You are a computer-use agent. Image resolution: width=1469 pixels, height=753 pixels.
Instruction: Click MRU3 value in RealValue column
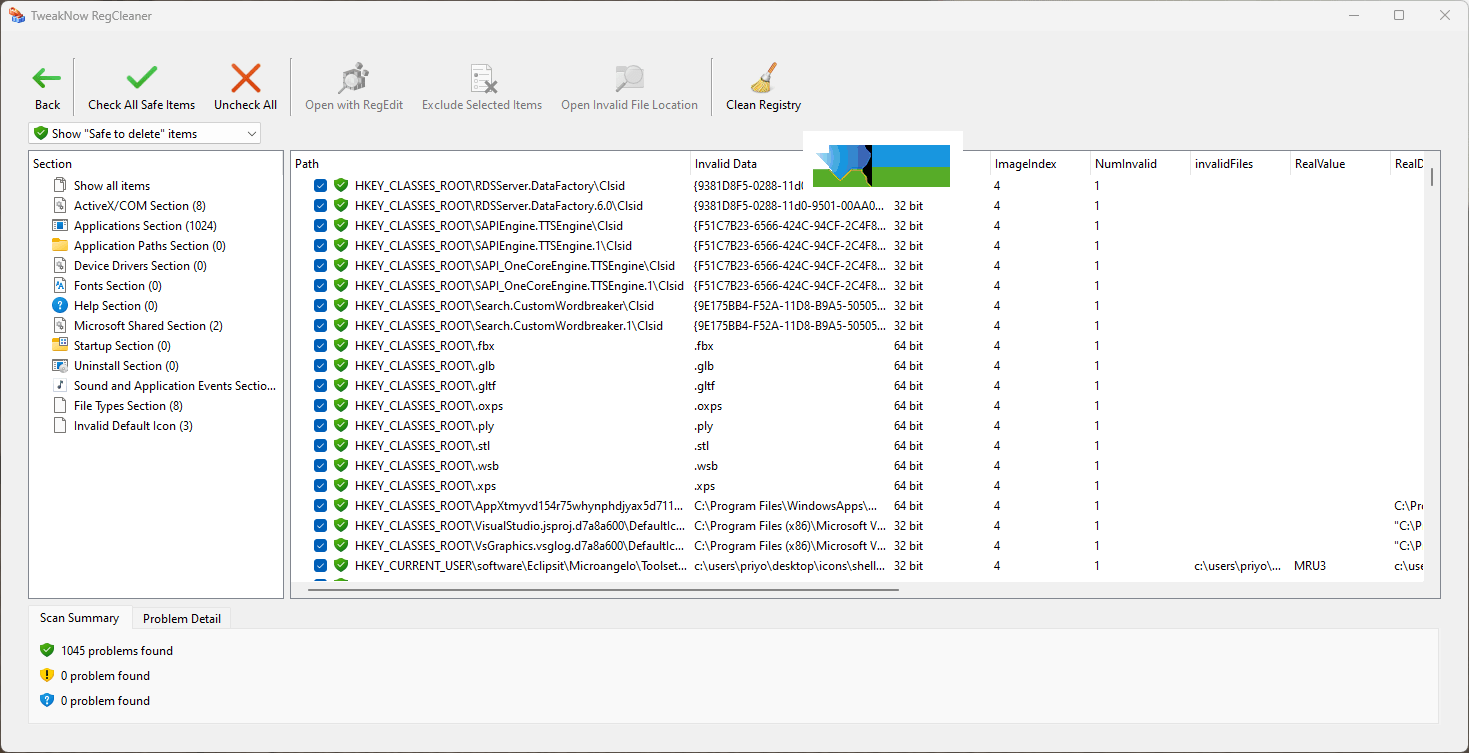coord(1311,565)
